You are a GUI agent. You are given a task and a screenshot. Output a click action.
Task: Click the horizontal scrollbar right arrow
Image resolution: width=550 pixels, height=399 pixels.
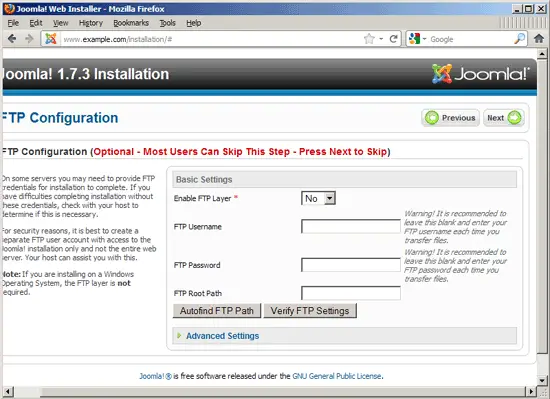point(531,392)
